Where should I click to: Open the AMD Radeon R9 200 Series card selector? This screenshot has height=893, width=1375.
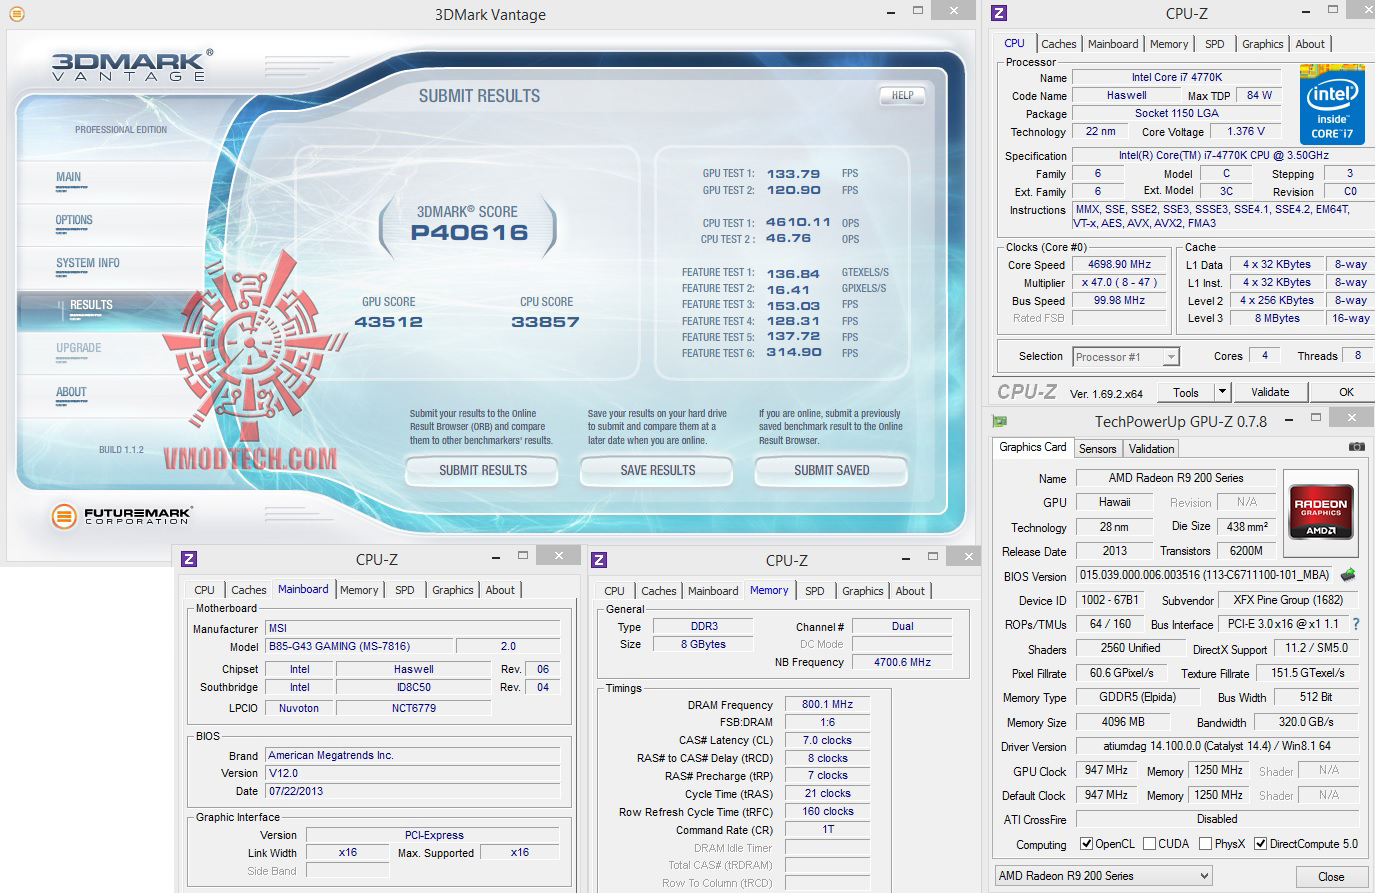[1104, 876]
